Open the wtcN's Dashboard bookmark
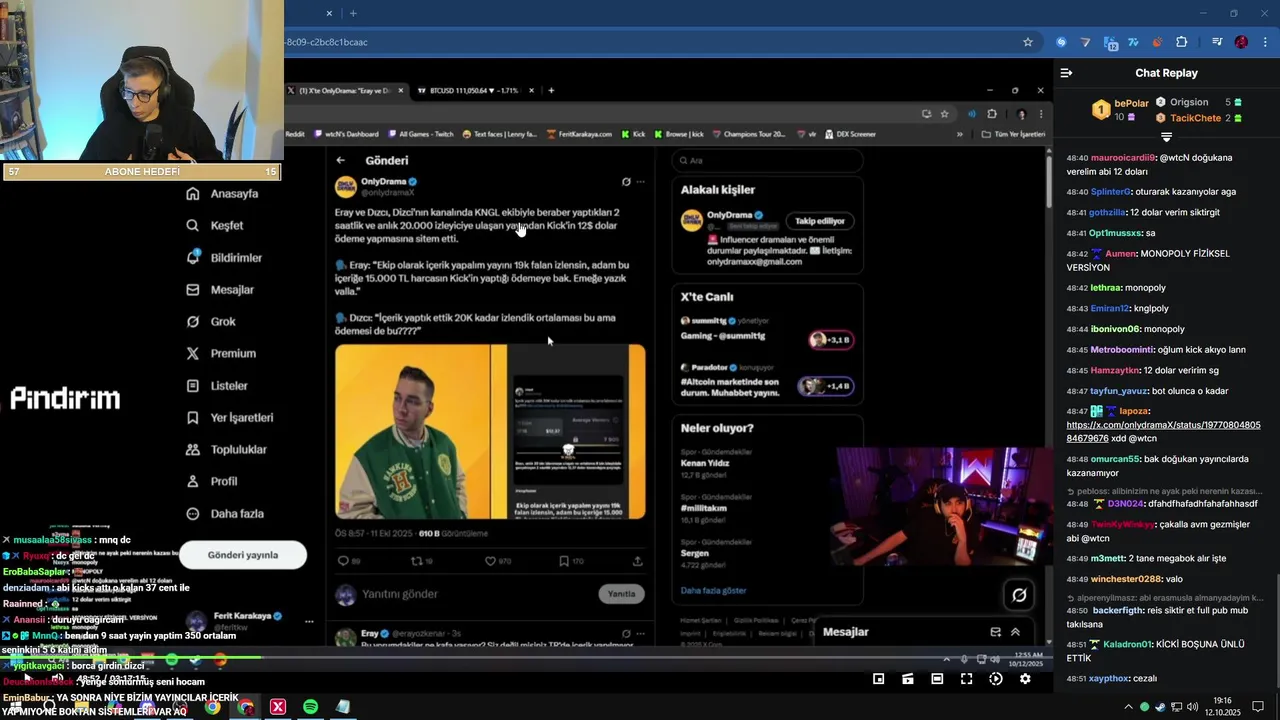1280x720 pixels. click(x=346, y=134)
